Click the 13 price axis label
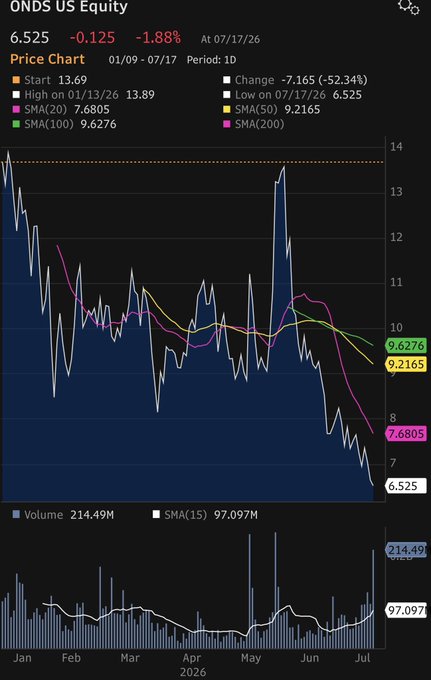 pos(396,192)
